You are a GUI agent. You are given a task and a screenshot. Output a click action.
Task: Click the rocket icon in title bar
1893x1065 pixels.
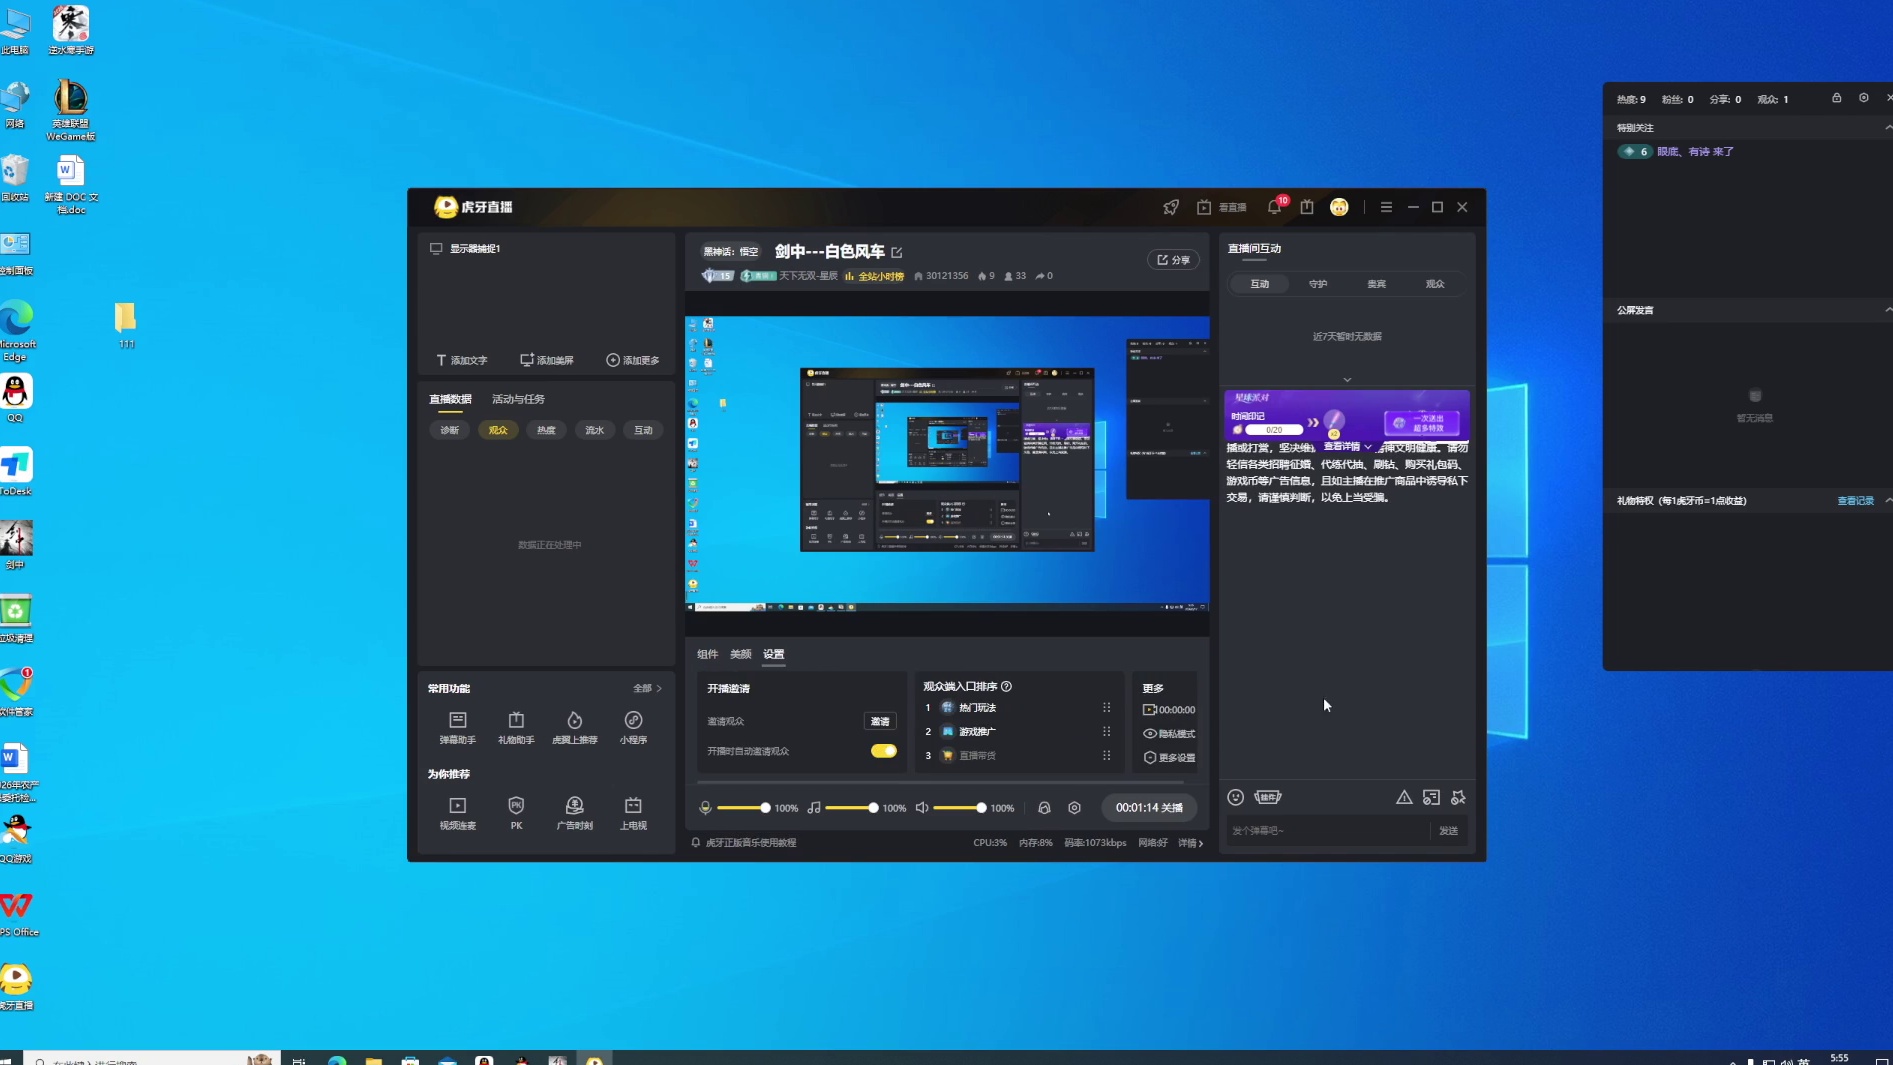tap(1171, 207)
